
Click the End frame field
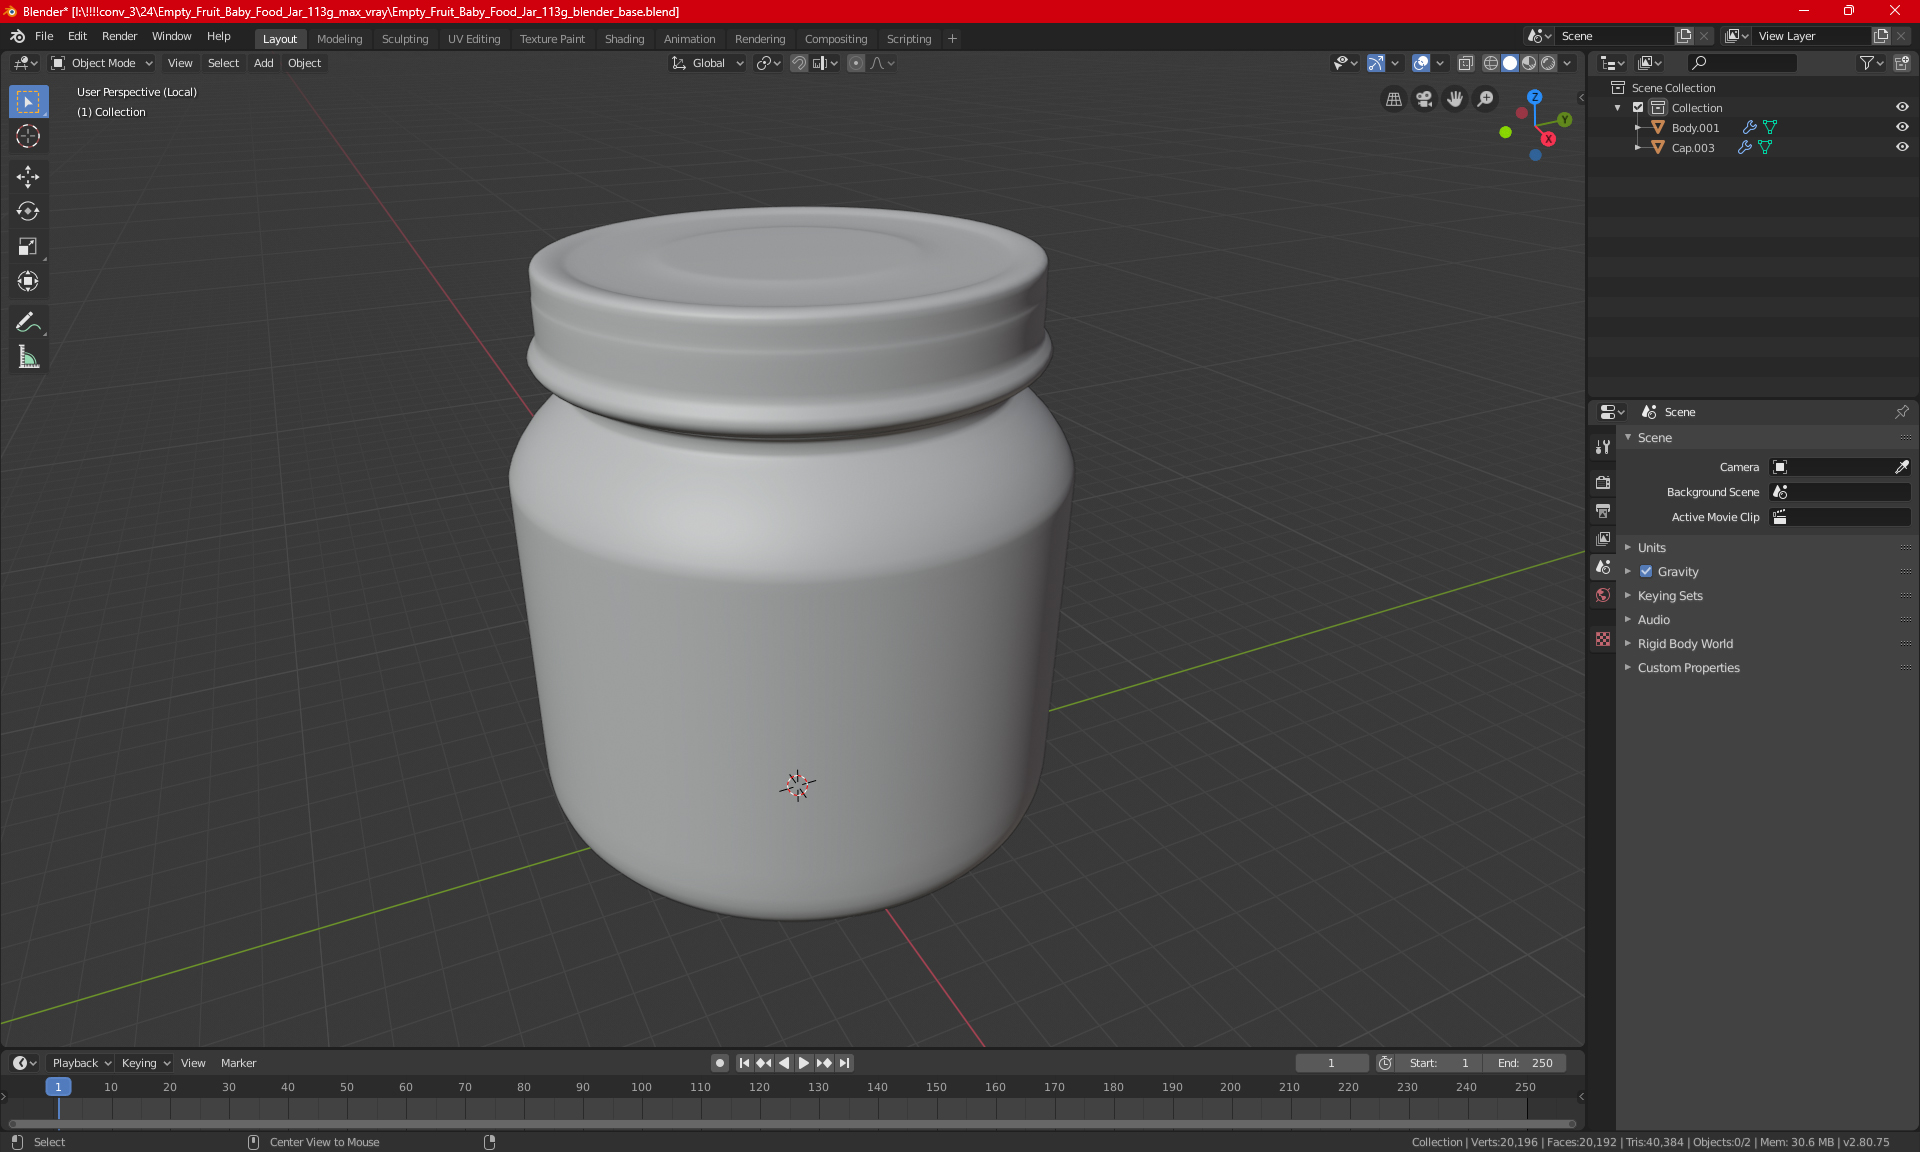coord(1525,1063)
